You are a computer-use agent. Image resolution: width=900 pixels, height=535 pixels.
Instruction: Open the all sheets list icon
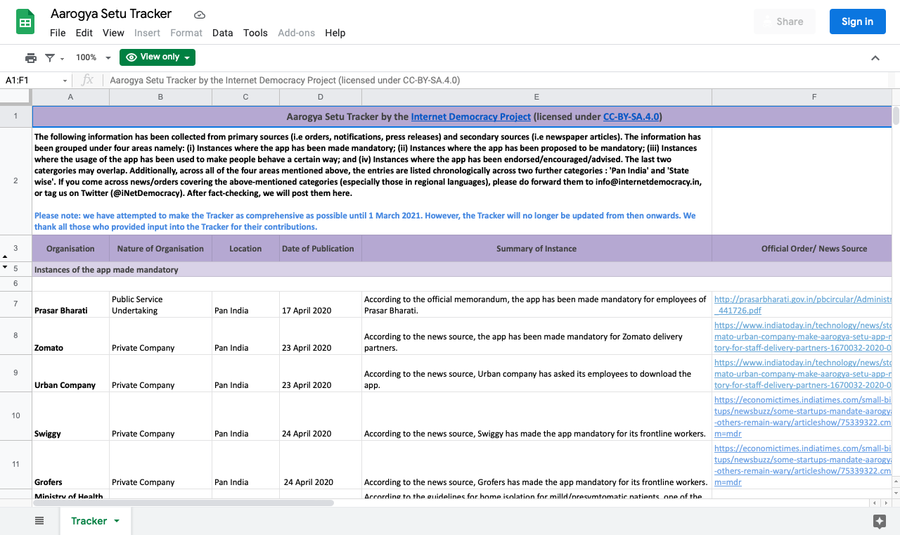39,521
